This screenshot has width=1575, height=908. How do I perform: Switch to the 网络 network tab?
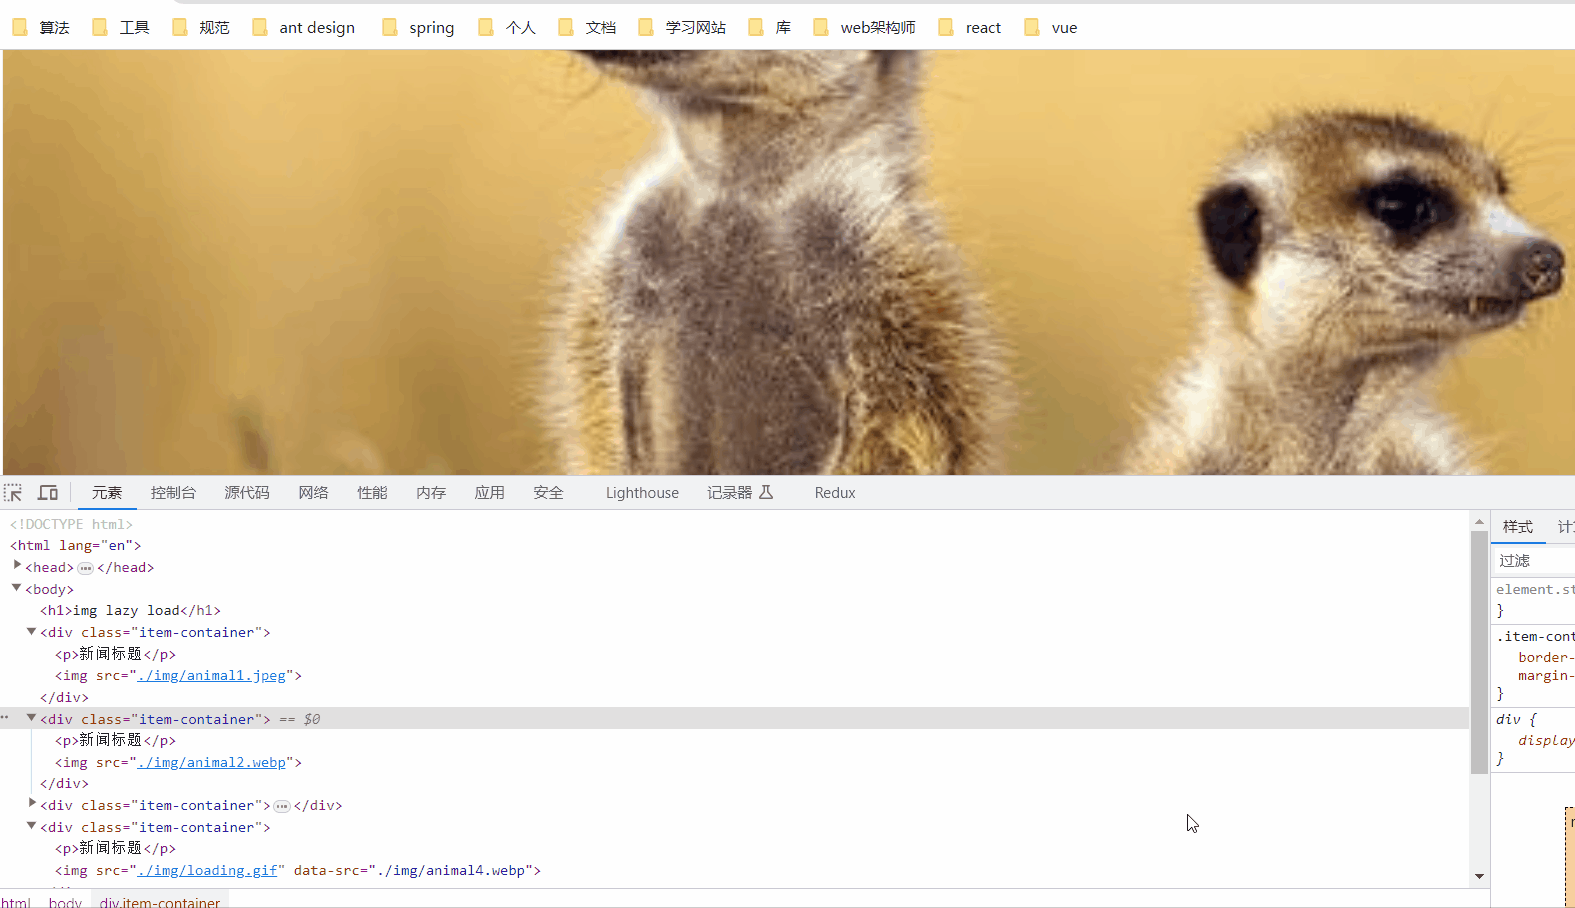pyautogui.click(x=313, y=493)
